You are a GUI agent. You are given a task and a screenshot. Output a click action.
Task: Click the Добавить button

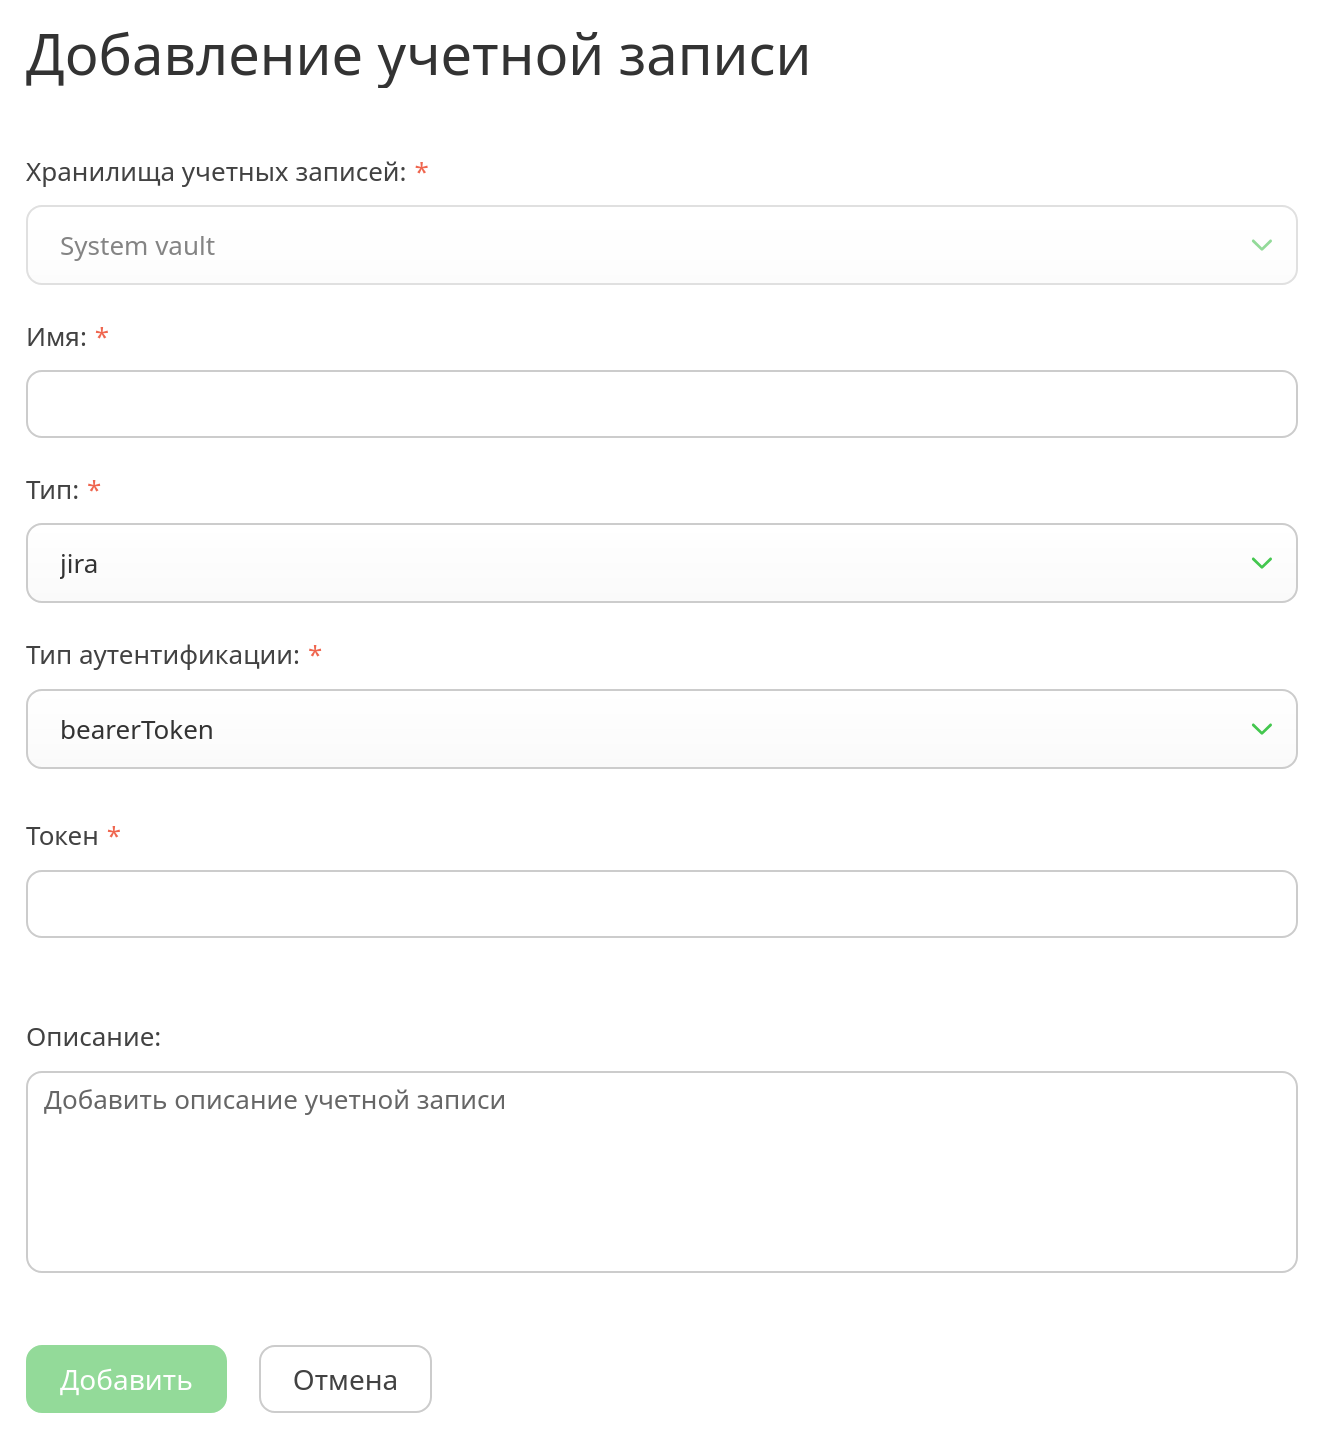(x=126, y=1379)
